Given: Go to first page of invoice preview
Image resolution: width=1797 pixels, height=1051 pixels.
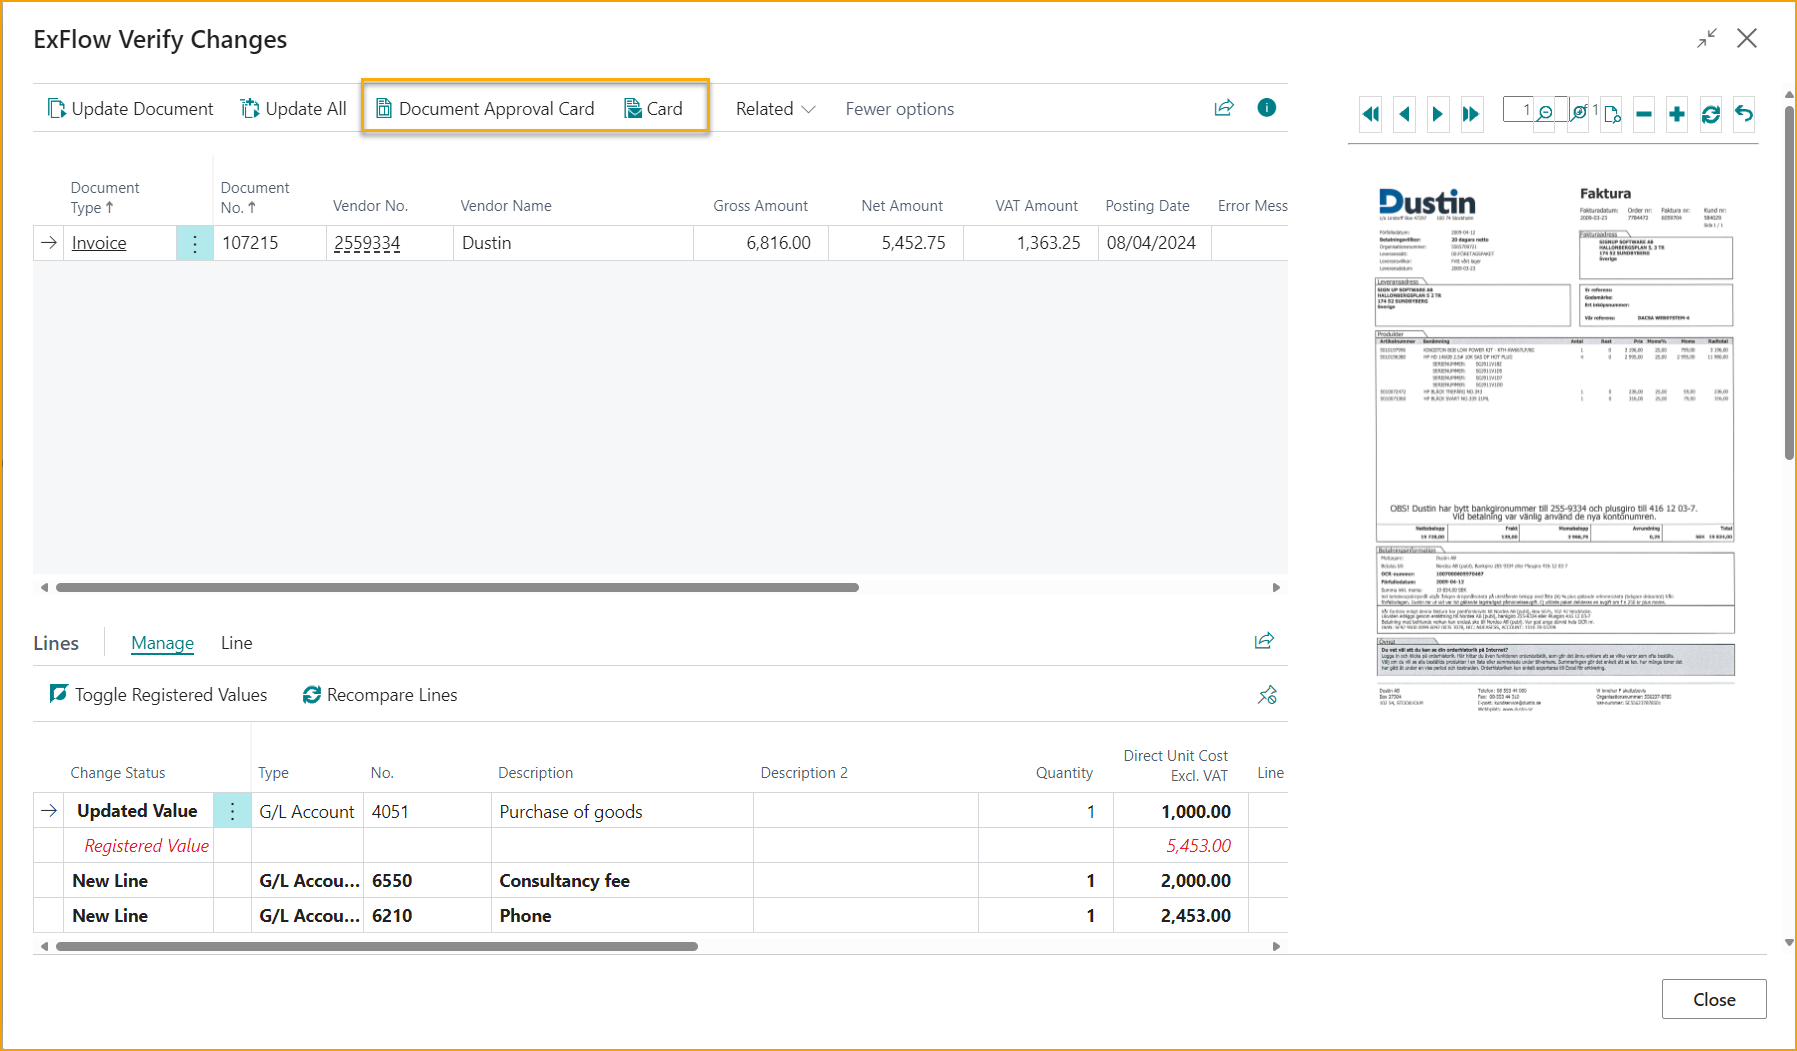Looking at the screenshot, I should (x=1371, y=114).
